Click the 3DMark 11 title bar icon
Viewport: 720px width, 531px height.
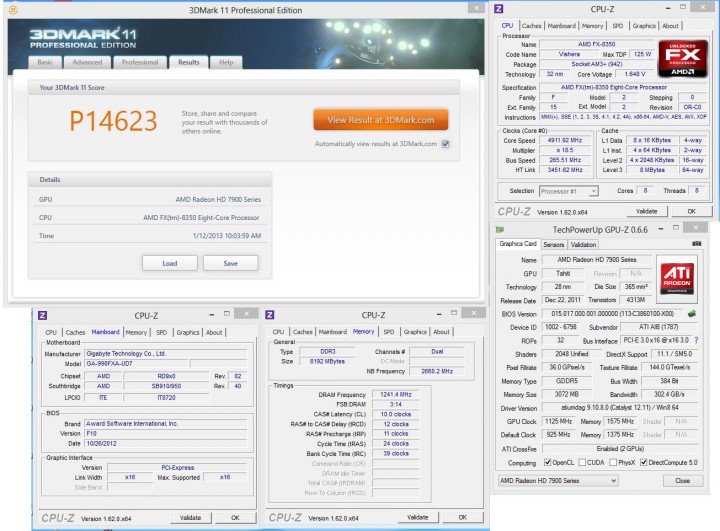click(13, 10)
